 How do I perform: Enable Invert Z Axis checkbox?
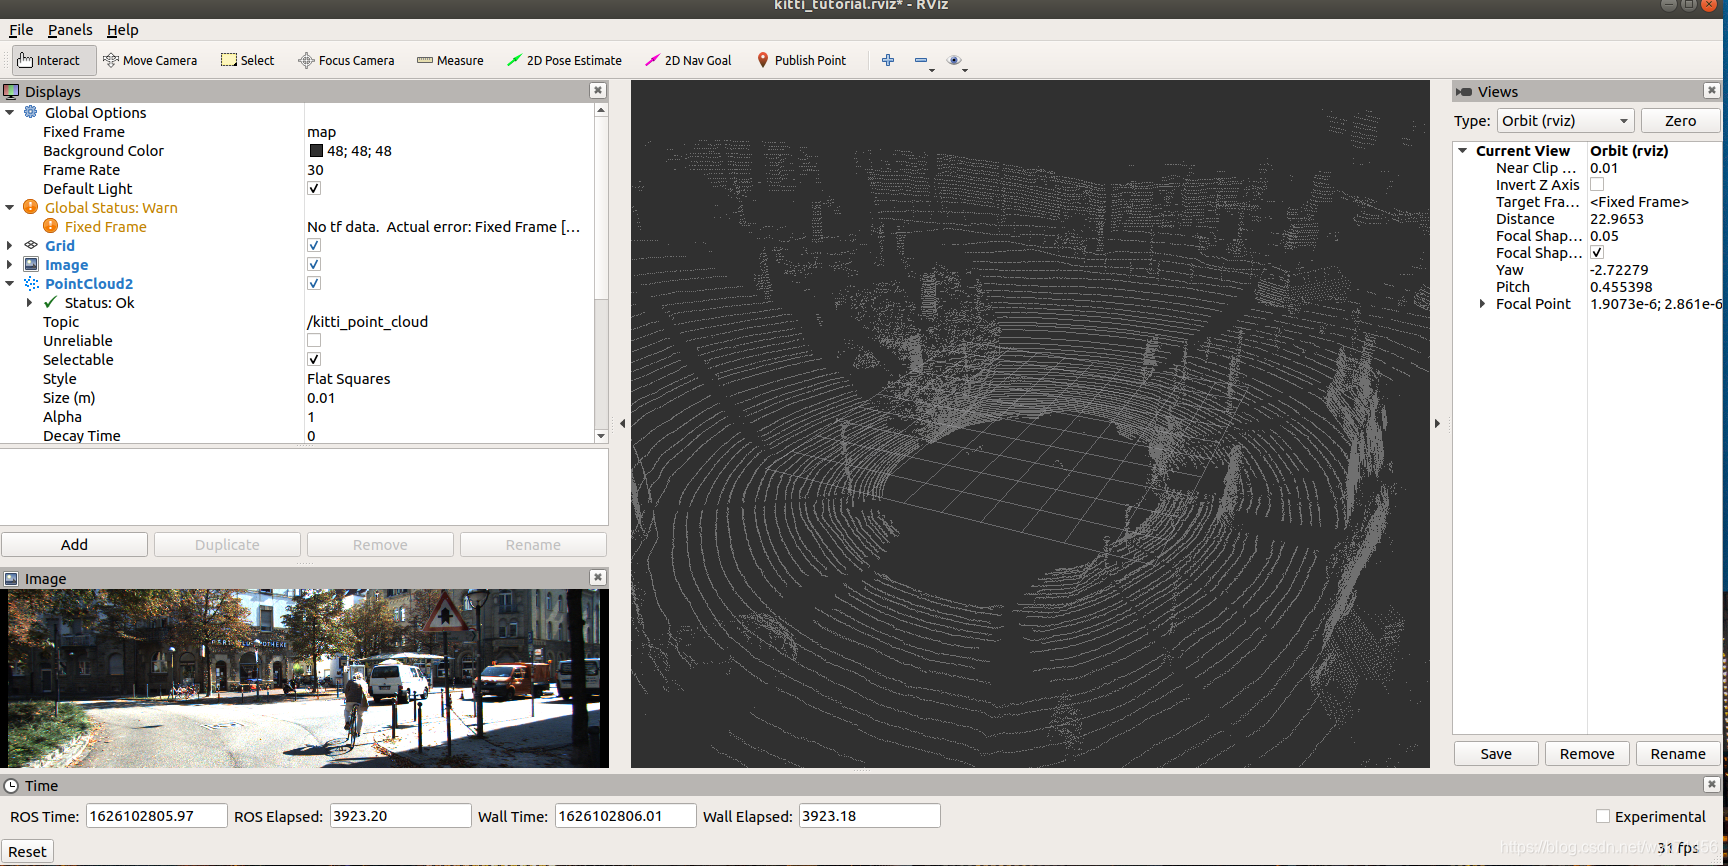pos(1597,184)
